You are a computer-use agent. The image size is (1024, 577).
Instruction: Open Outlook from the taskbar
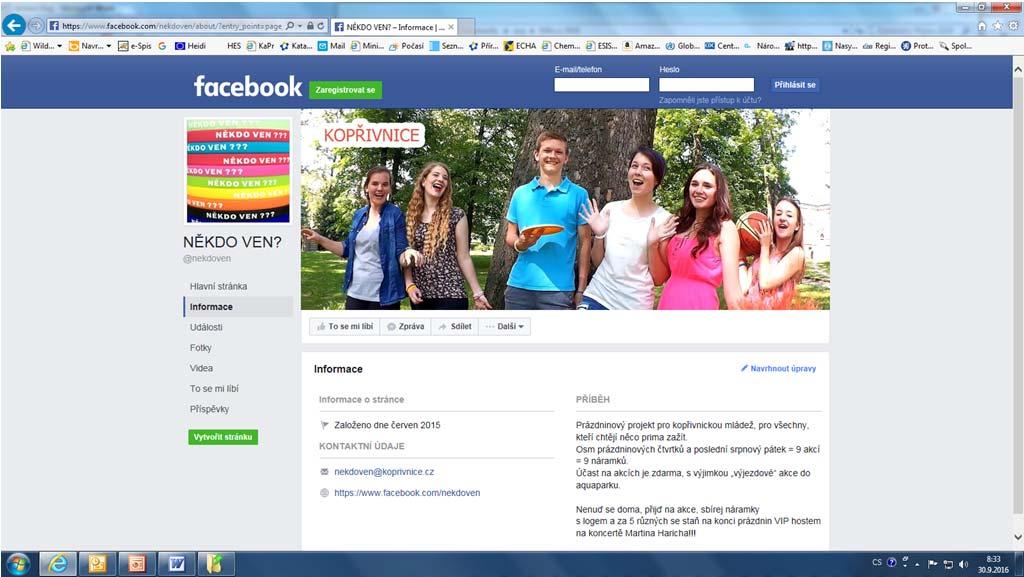[x=97, y=563]
